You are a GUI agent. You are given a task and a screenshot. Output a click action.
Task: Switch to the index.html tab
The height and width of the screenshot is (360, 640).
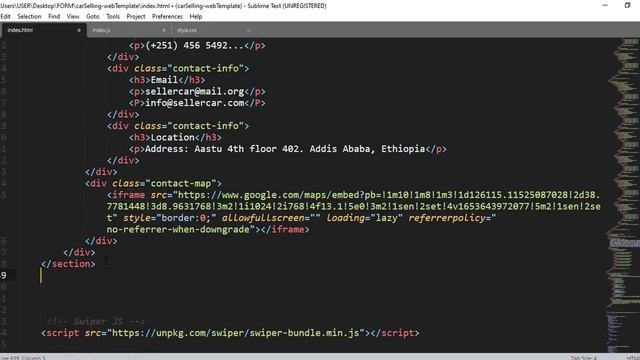tap(43, 30)
